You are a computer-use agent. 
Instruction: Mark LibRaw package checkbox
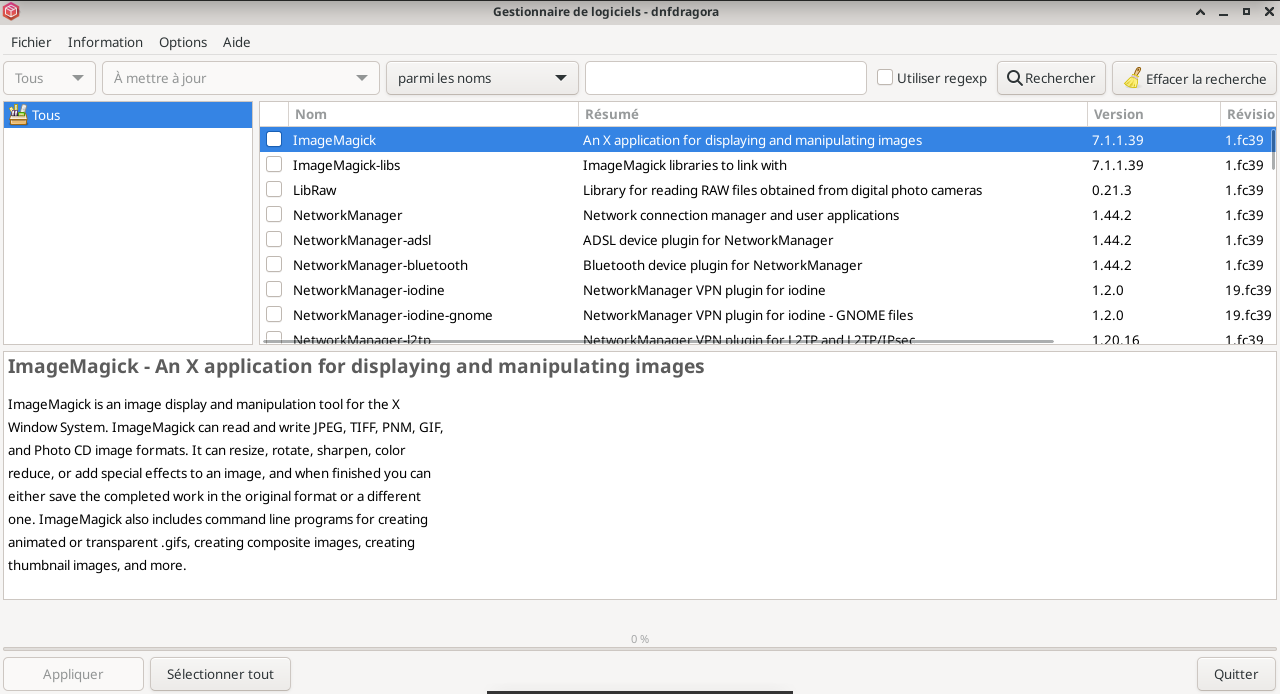pos(274,189)
